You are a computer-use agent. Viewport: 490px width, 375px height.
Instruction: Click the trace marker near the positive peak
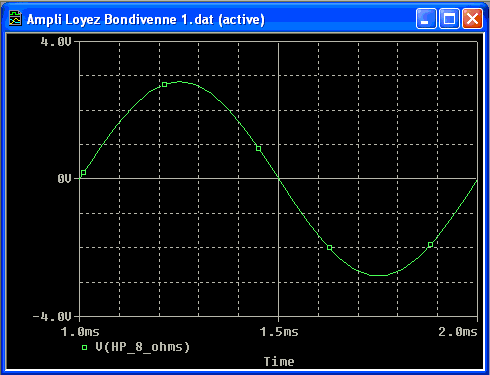coord(164,85)
